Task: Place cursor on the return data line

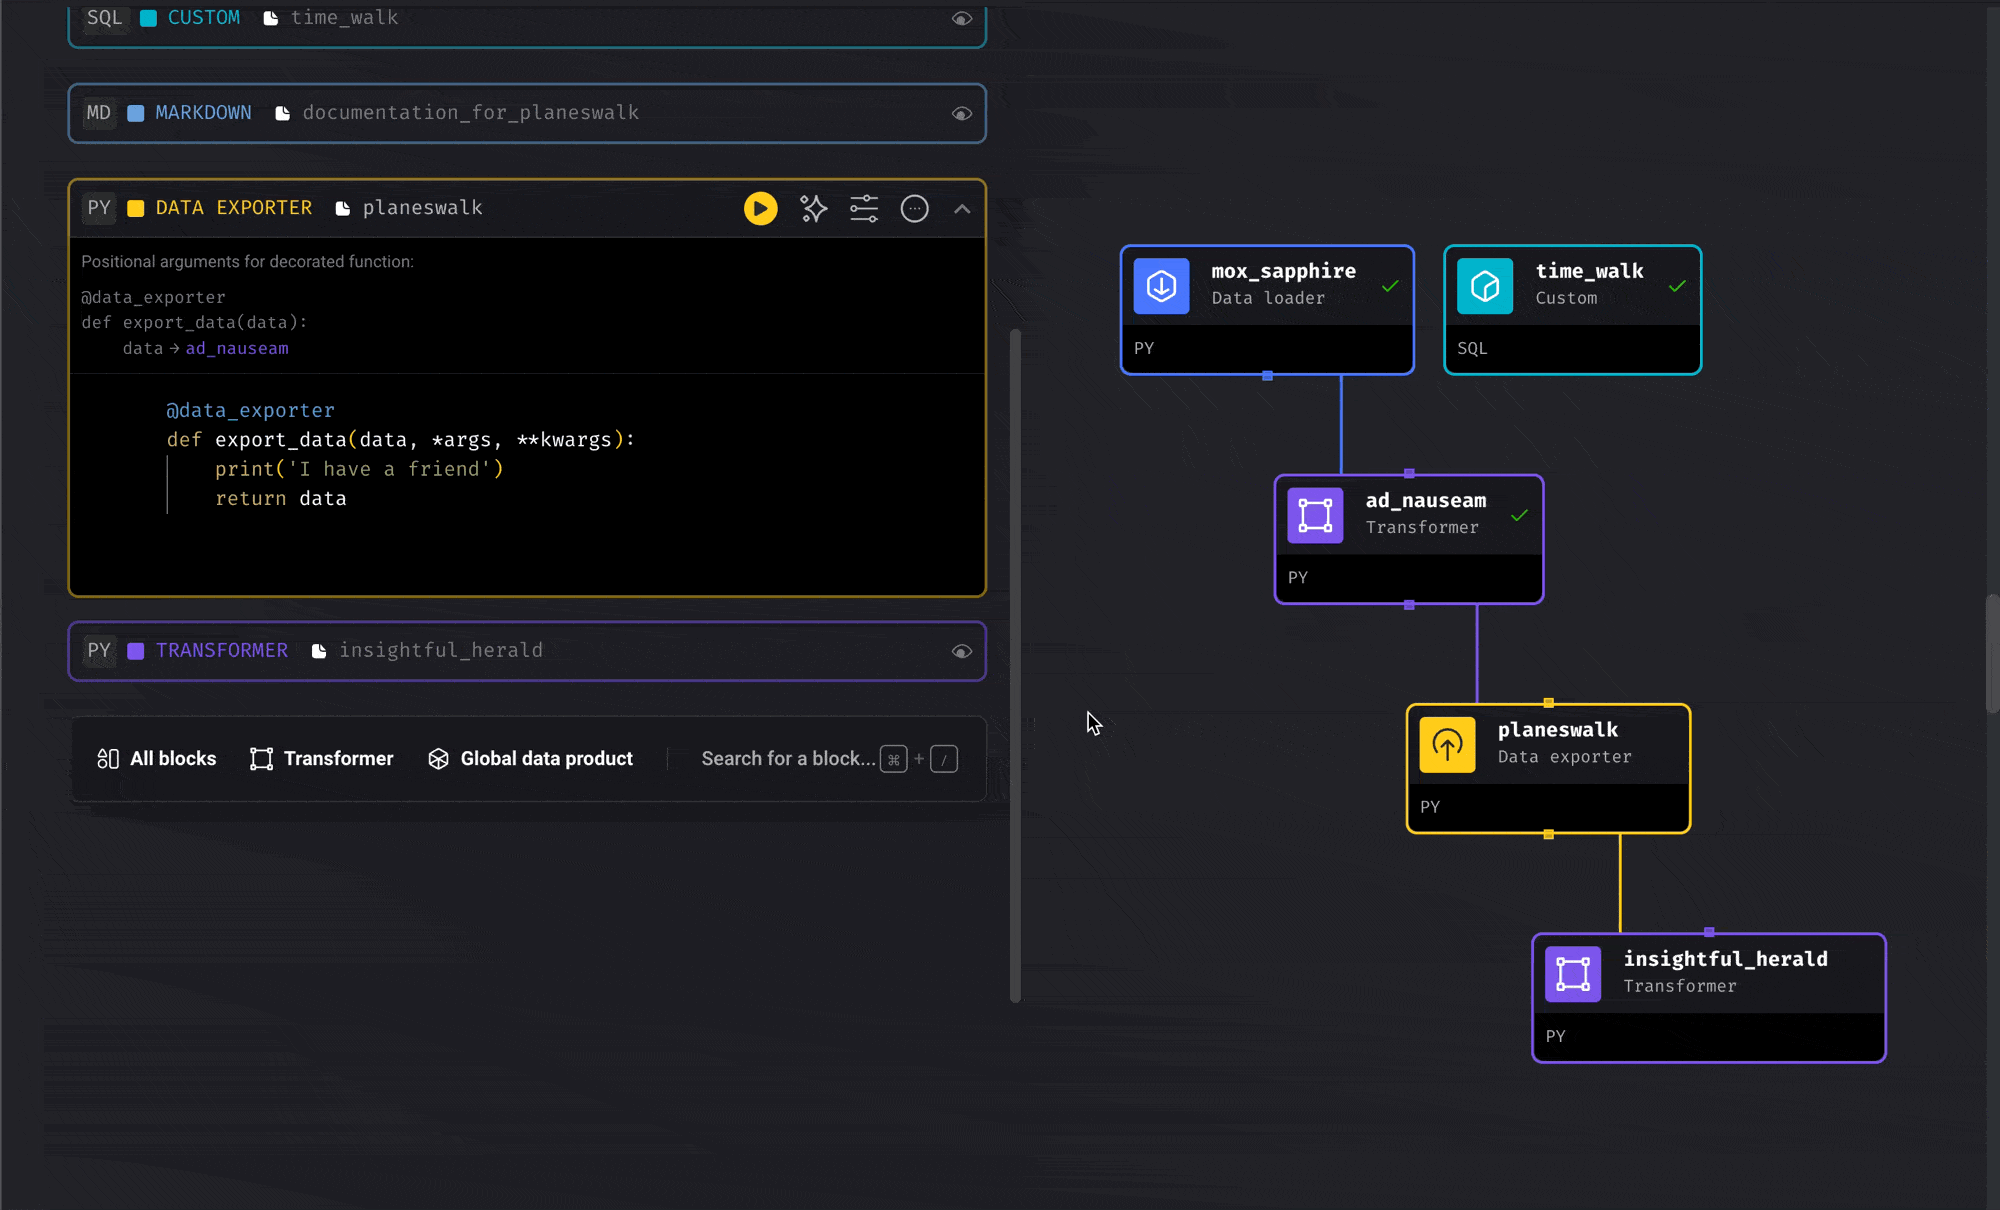Action: (x=281, y=498)
